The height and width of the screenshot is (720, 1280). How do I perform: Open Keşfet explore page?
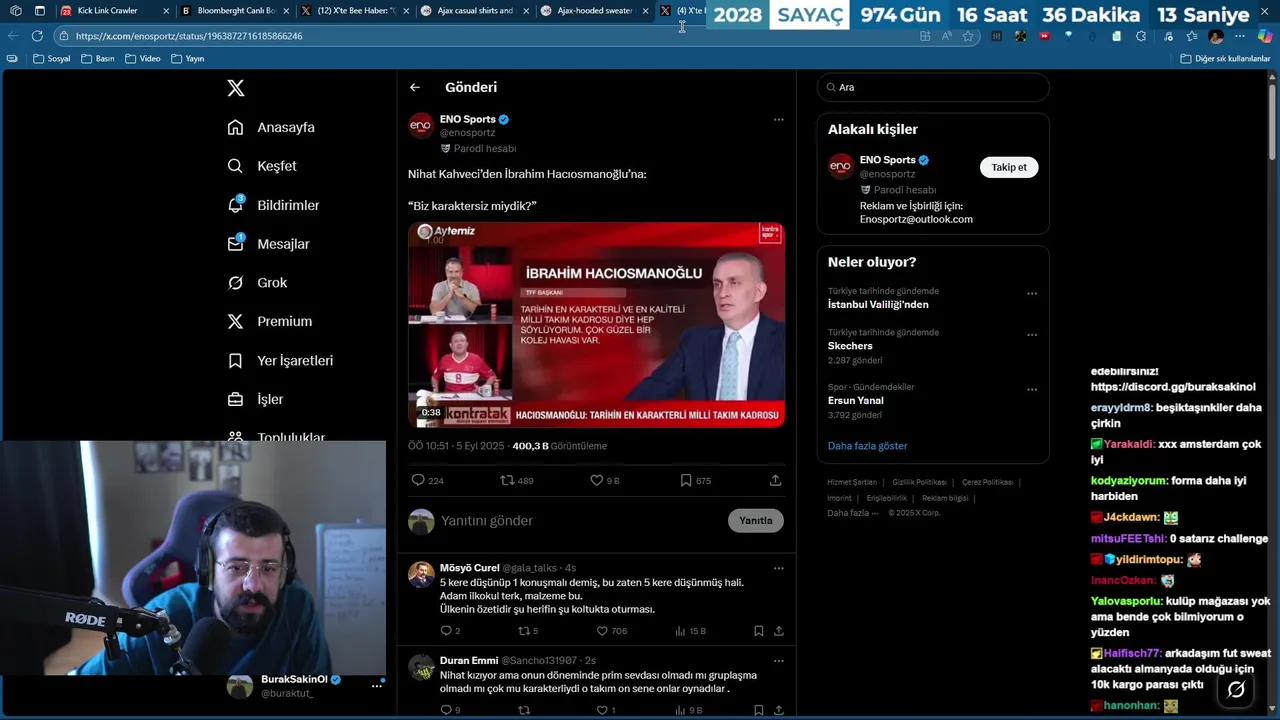point(262,166)
